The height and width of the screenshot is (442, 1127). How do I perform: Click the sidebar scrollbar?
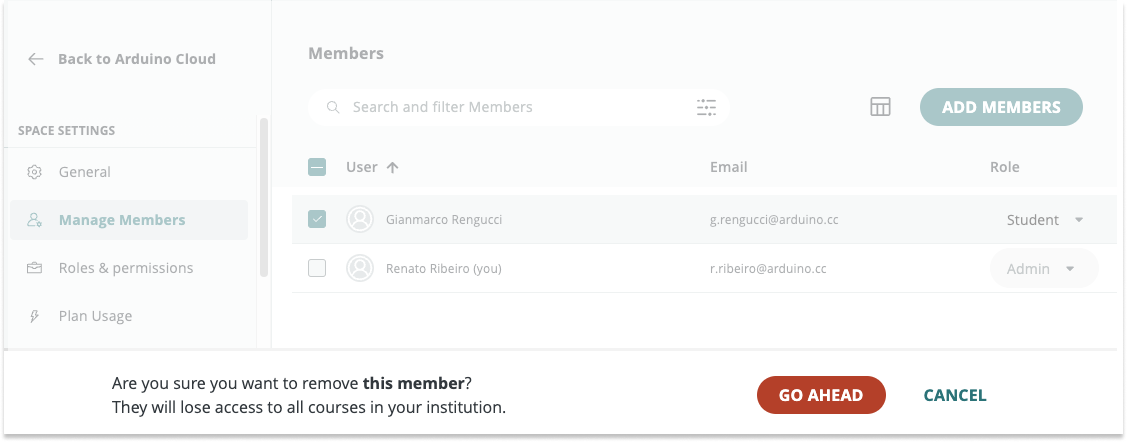click(263, 197)
